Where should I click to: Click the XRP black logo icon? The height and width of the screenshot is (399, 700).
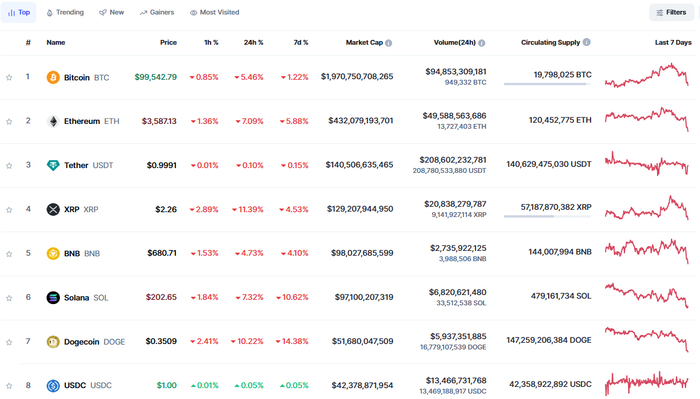click(53, 209)
